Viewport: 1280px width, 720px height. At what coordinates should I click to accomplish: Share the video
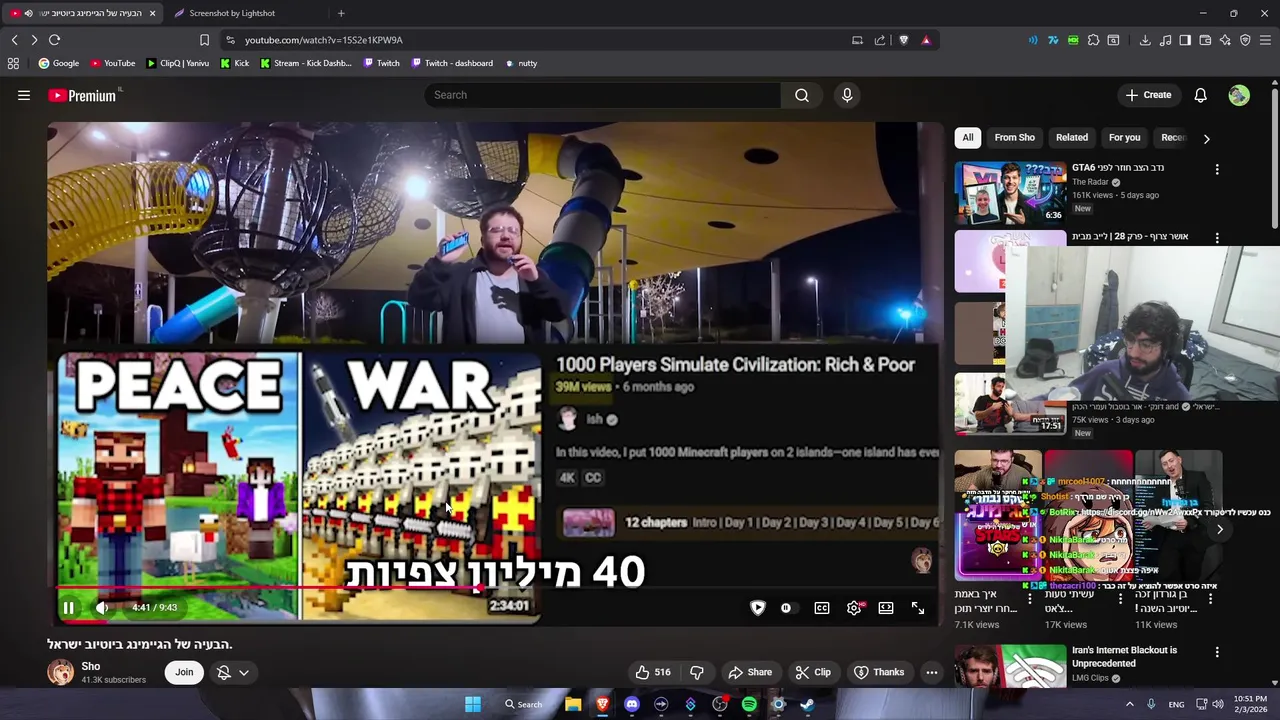[x=750, y=672]
